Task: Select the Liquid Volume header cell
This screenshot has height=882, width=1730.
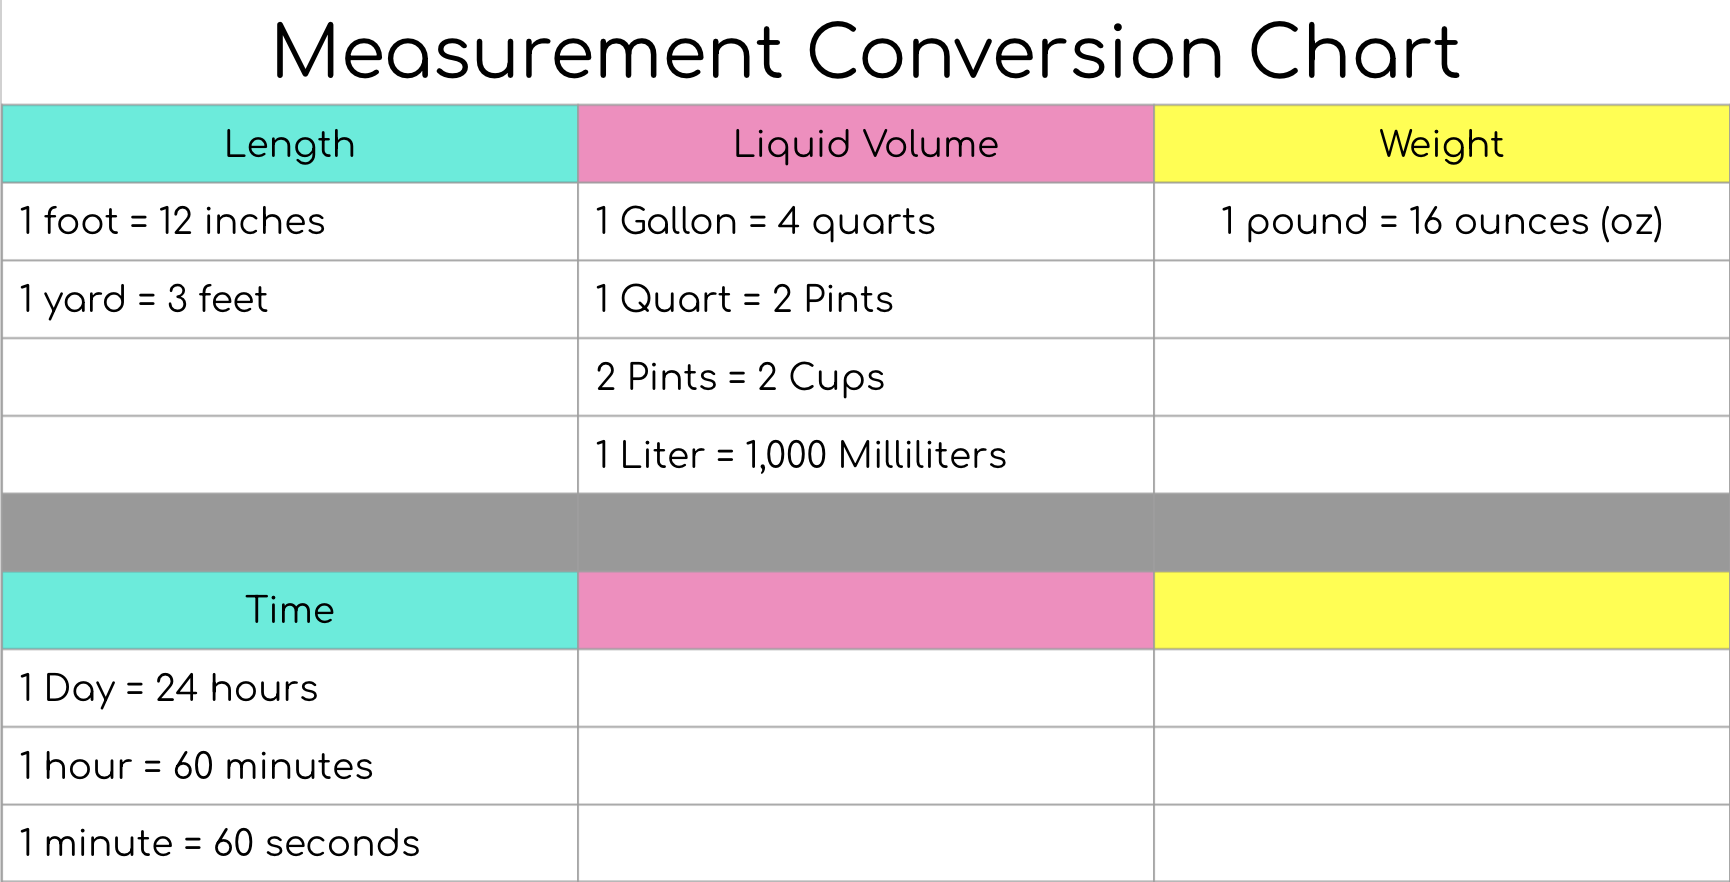Action: coord(866,144)
